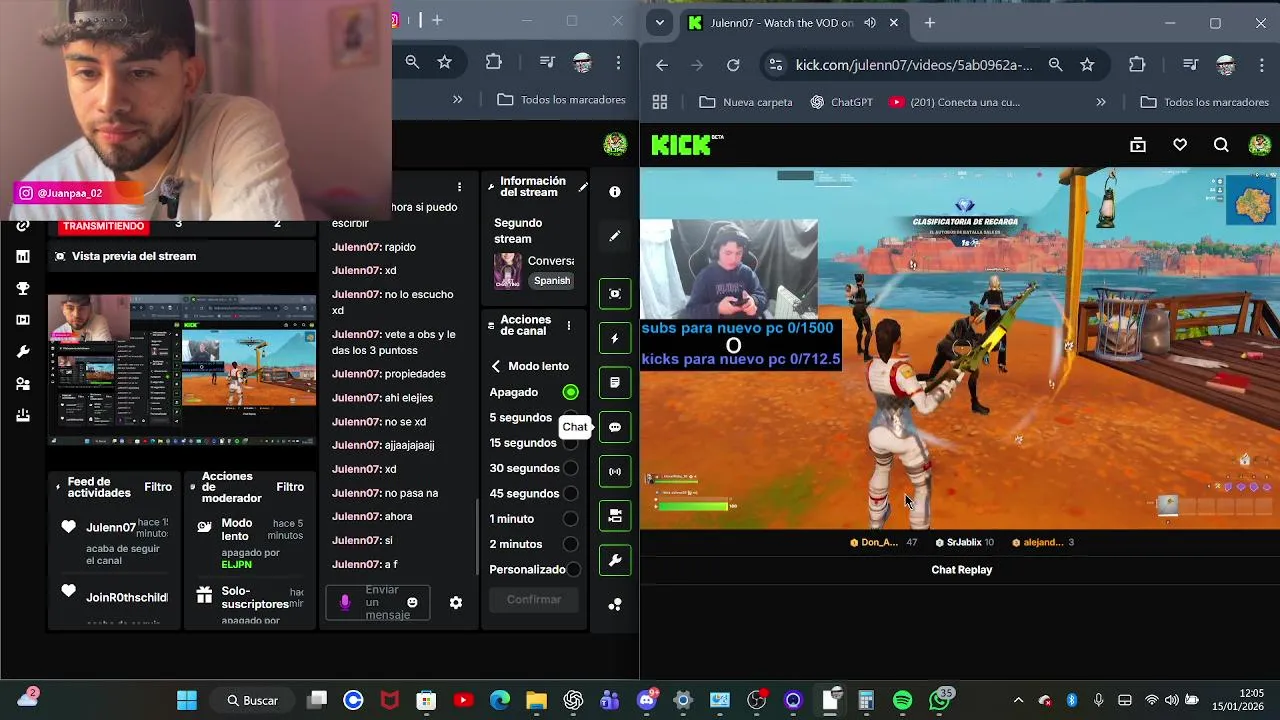Bookmark the kick.com page with star icon
1280x720 pixels.
coord(1087,65)
